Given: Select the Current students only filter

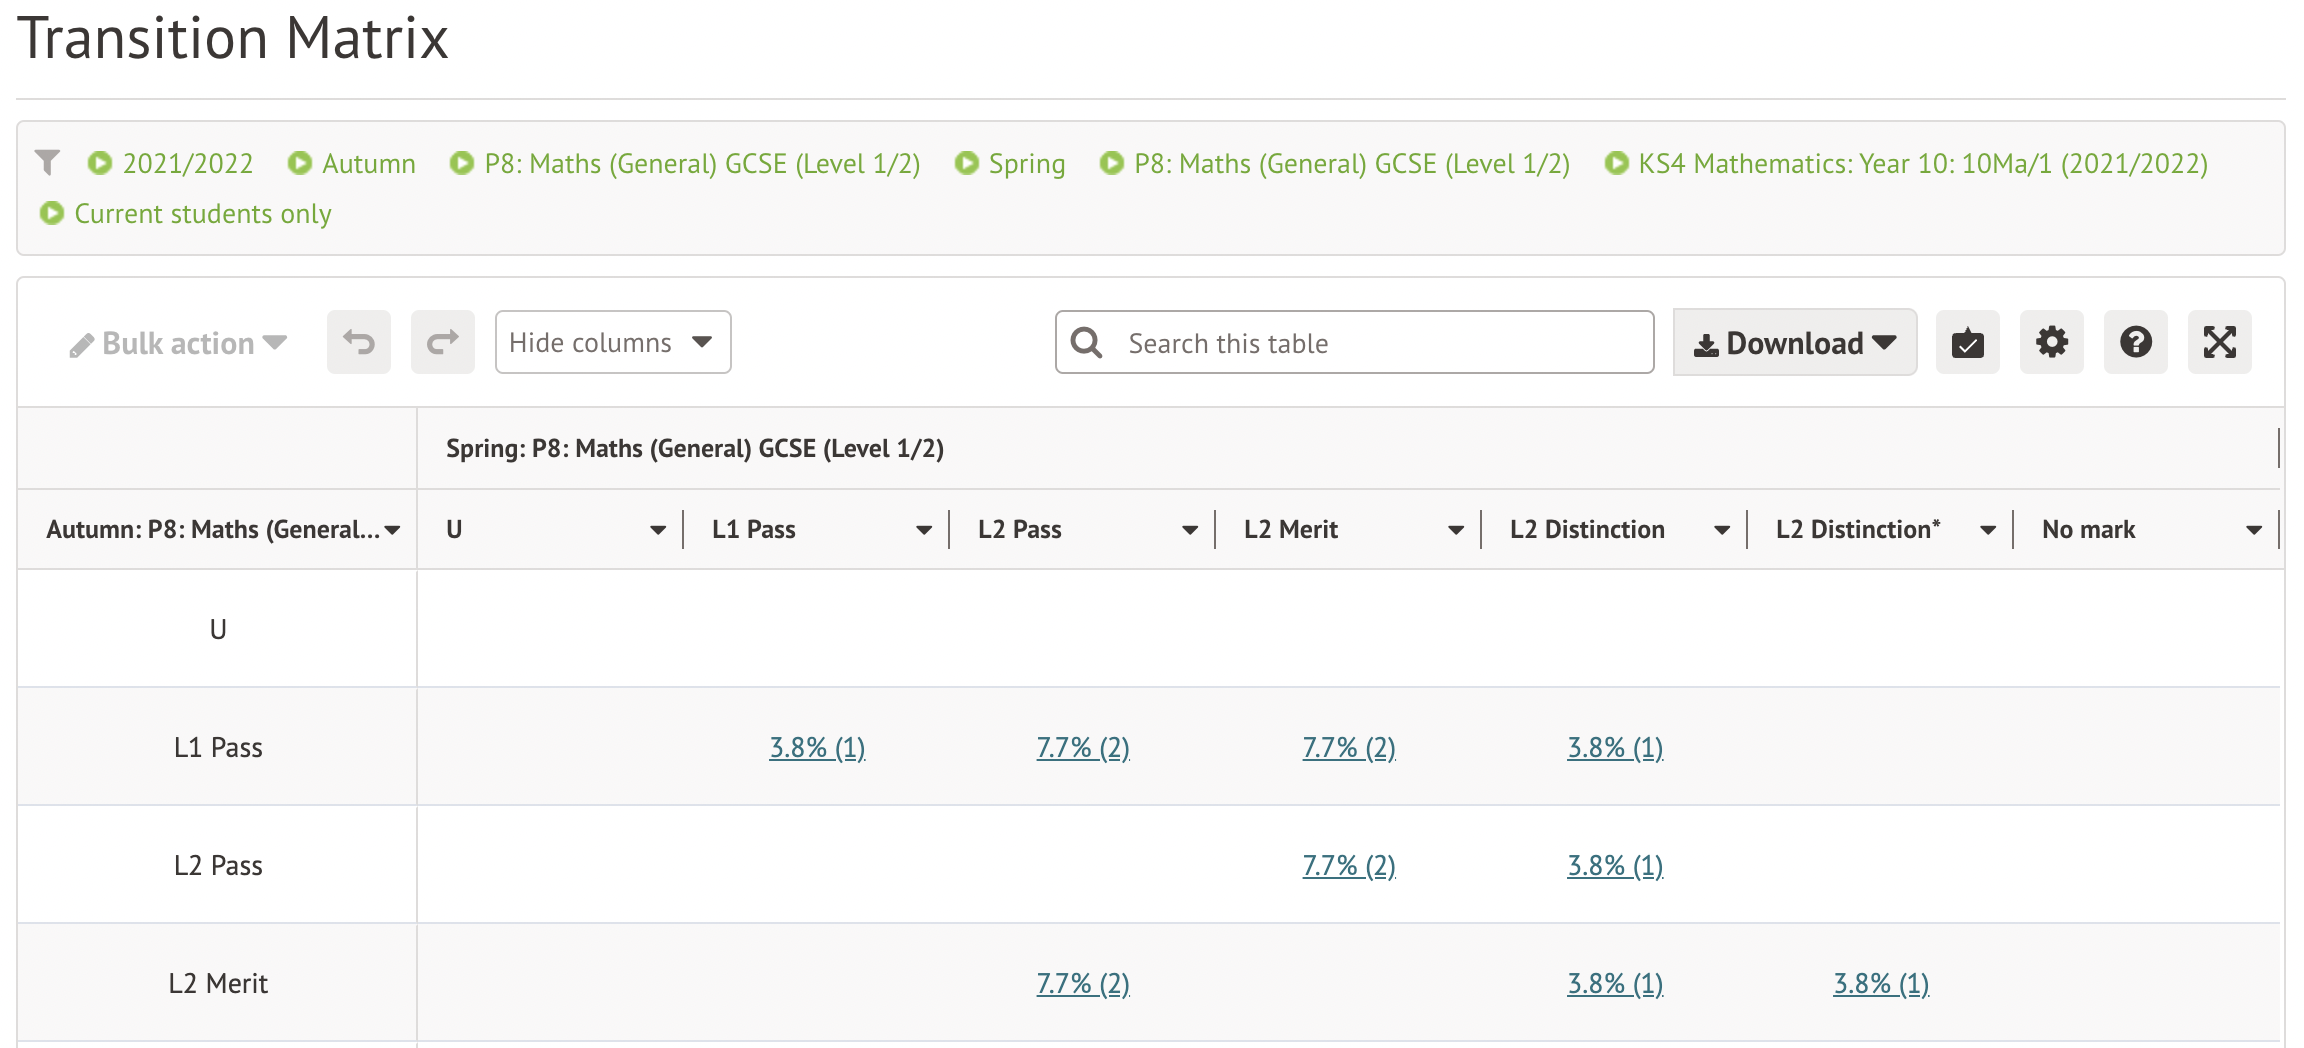Looking at the screenshot, I should (x=202, y=214).
